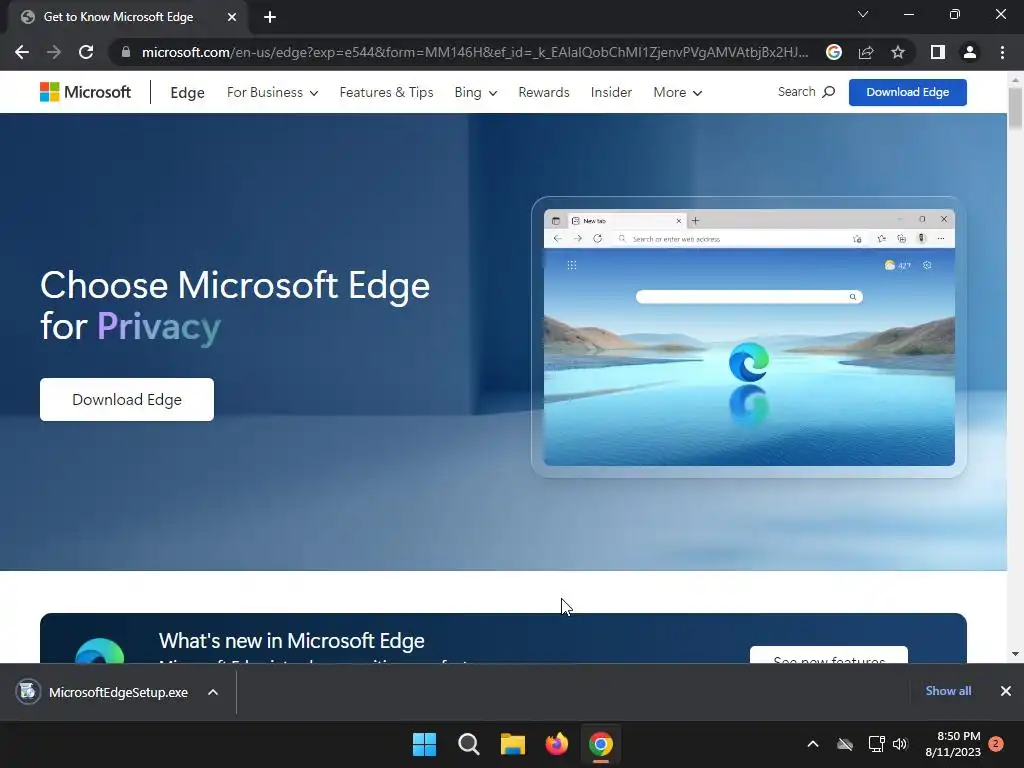Reload the page

point(86,52)
